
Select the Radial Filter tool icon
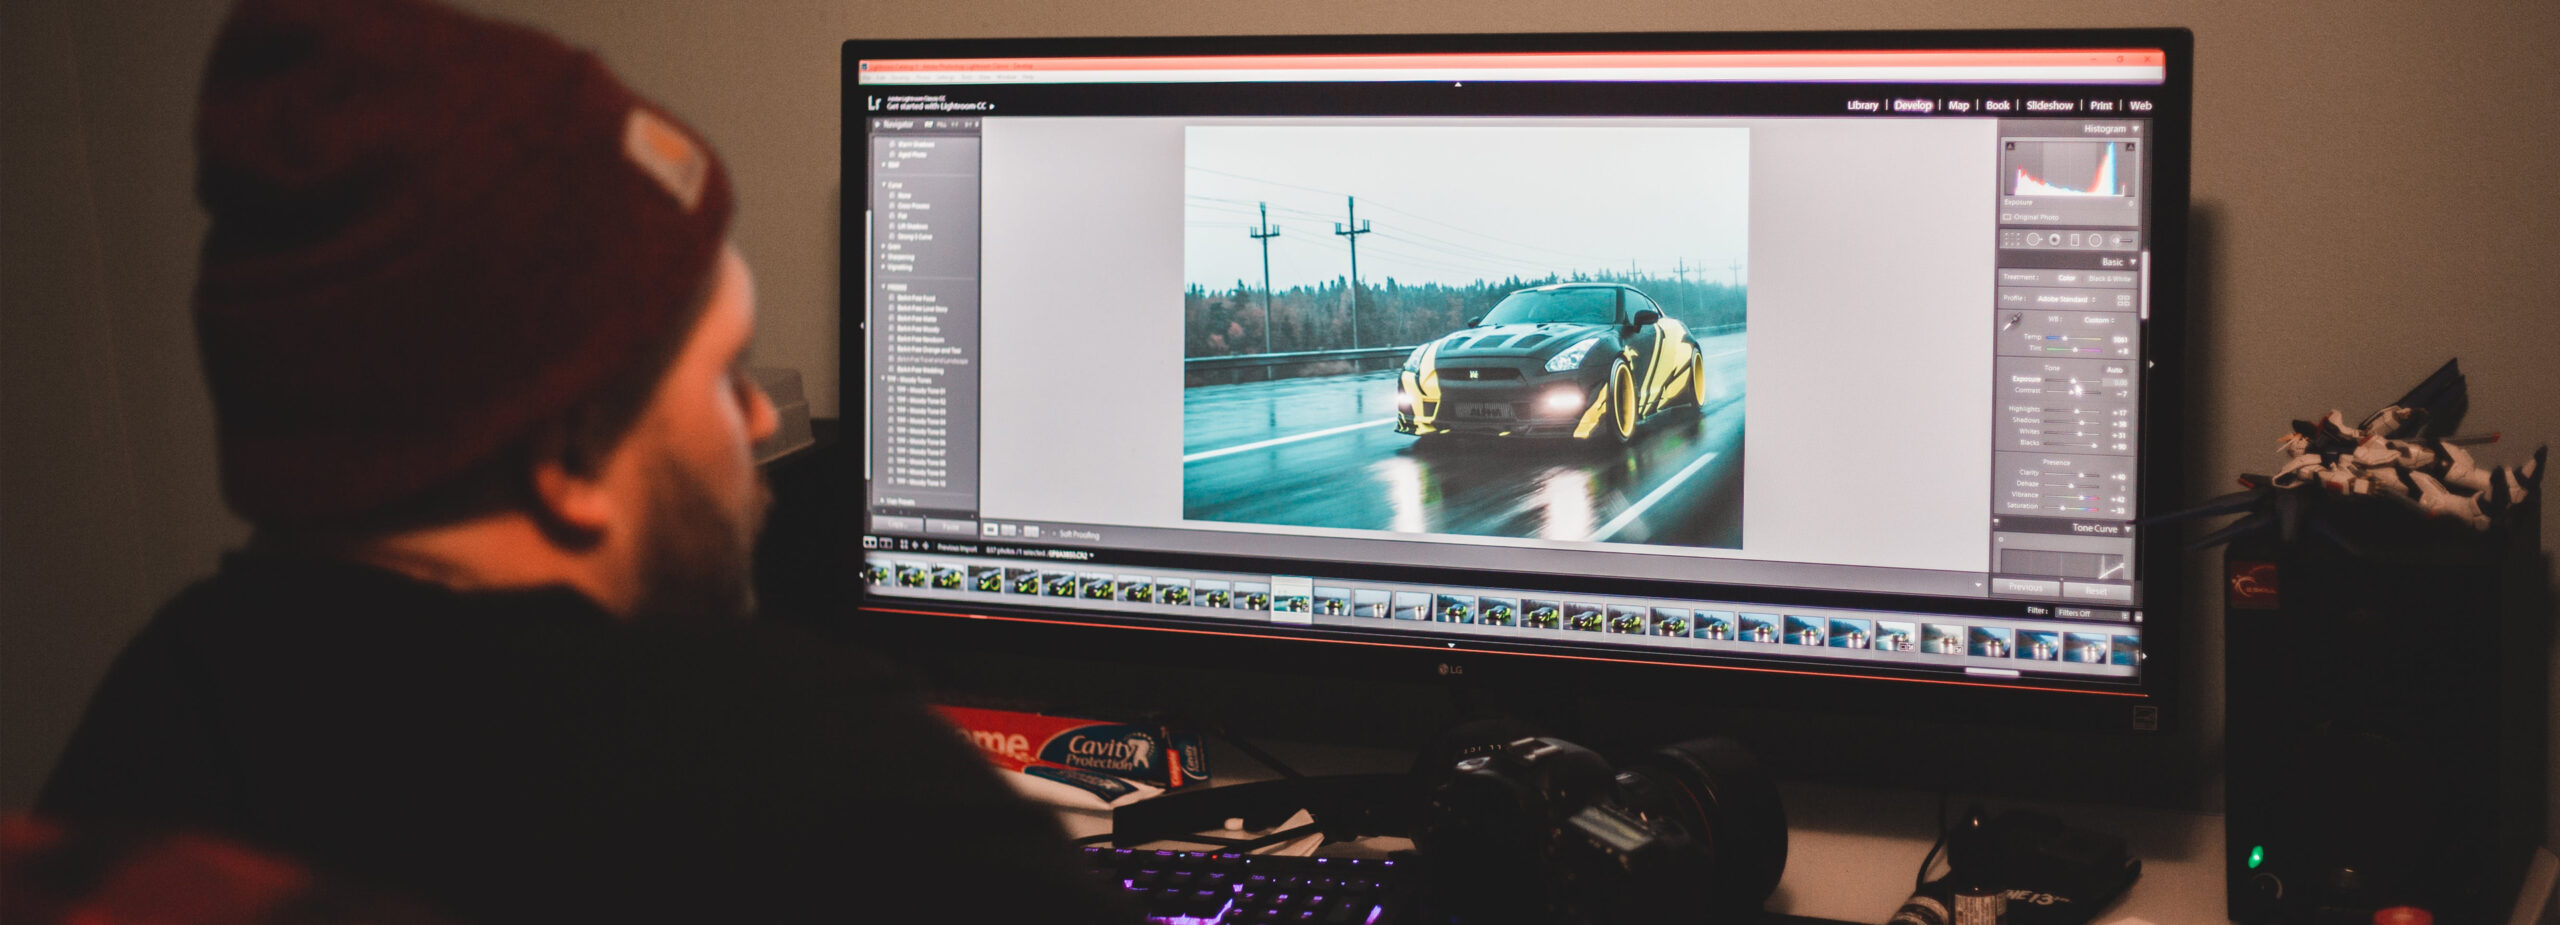(x=2095, y=240)
